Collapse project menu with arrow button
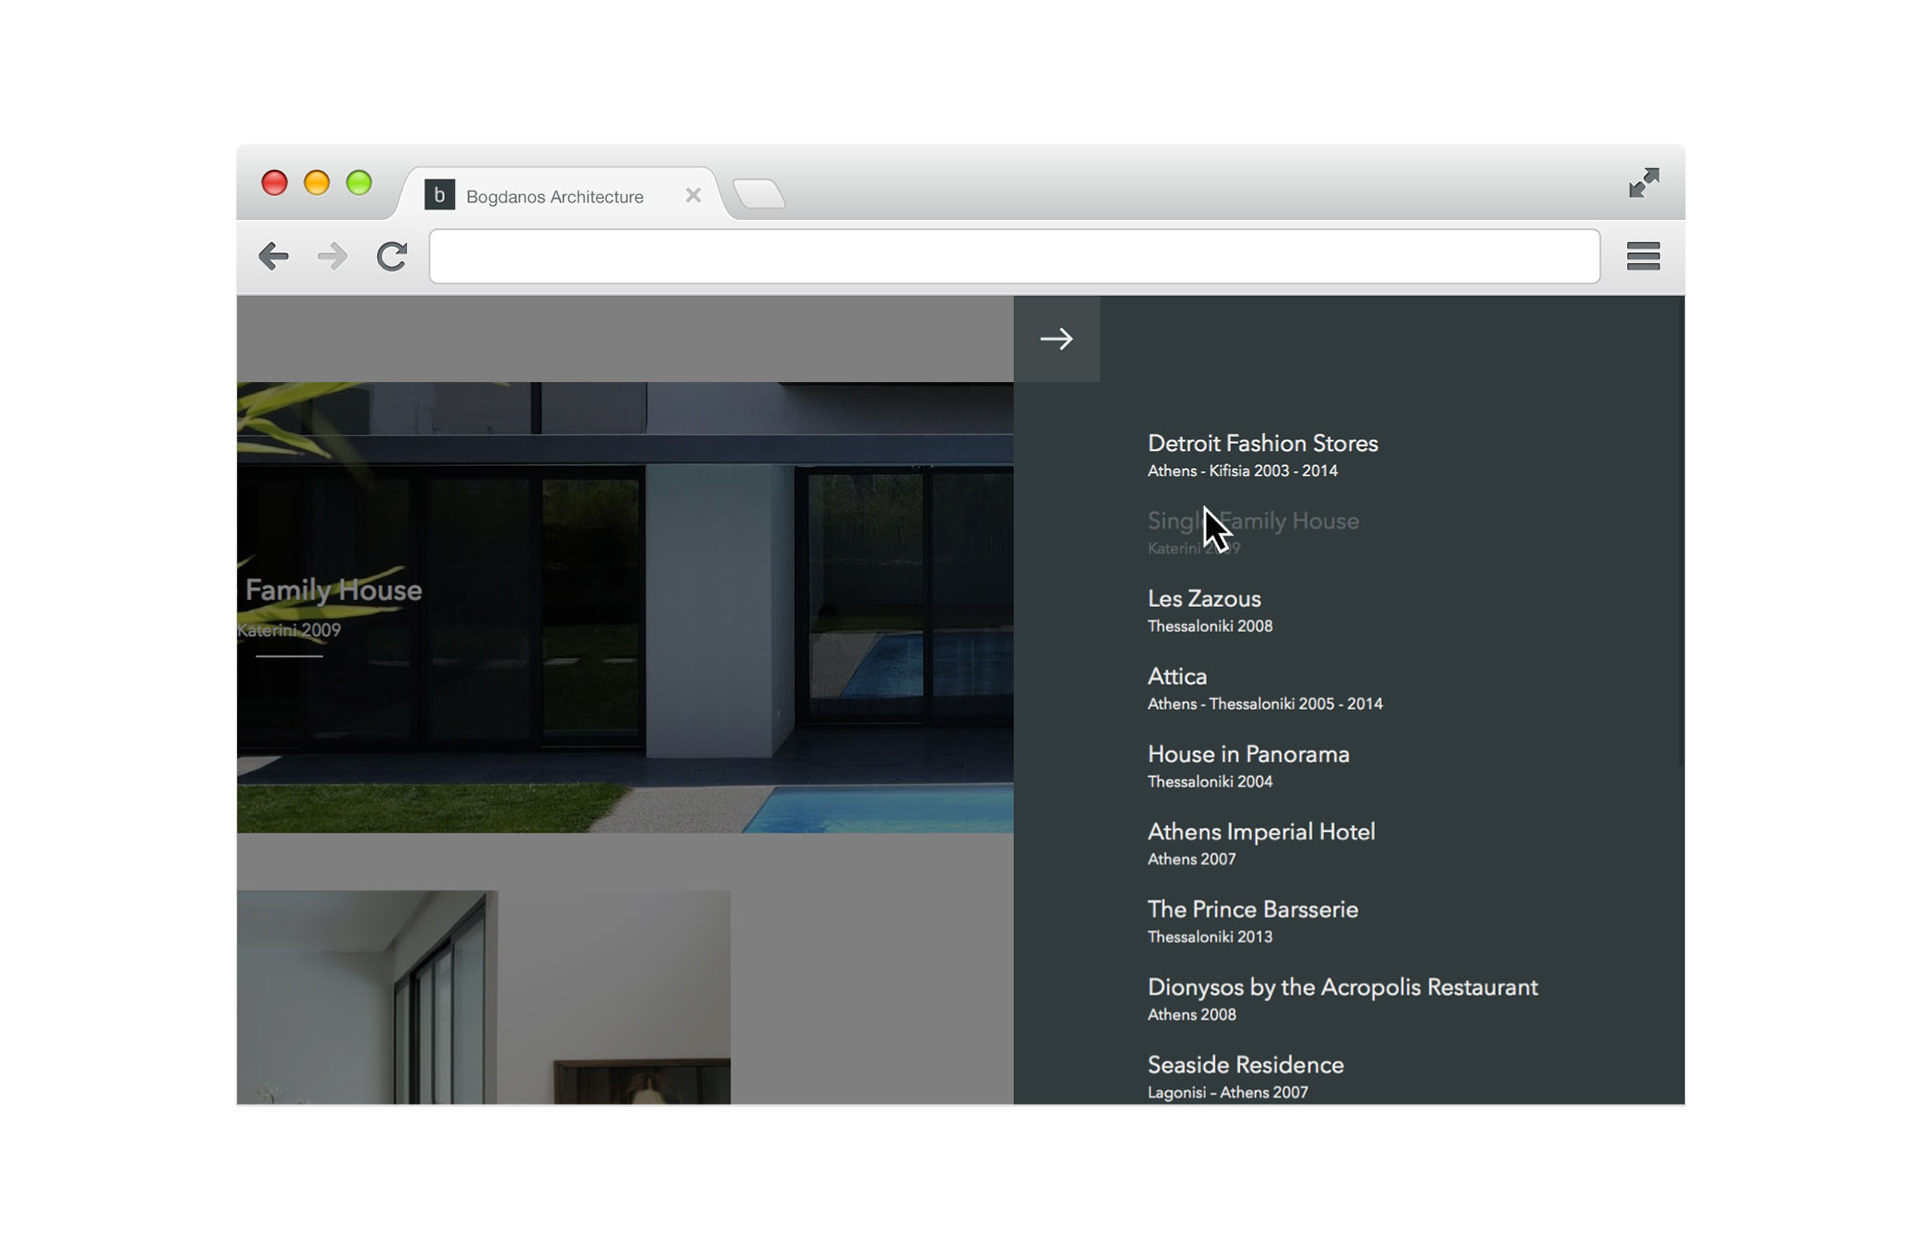 coord(1056,338)
